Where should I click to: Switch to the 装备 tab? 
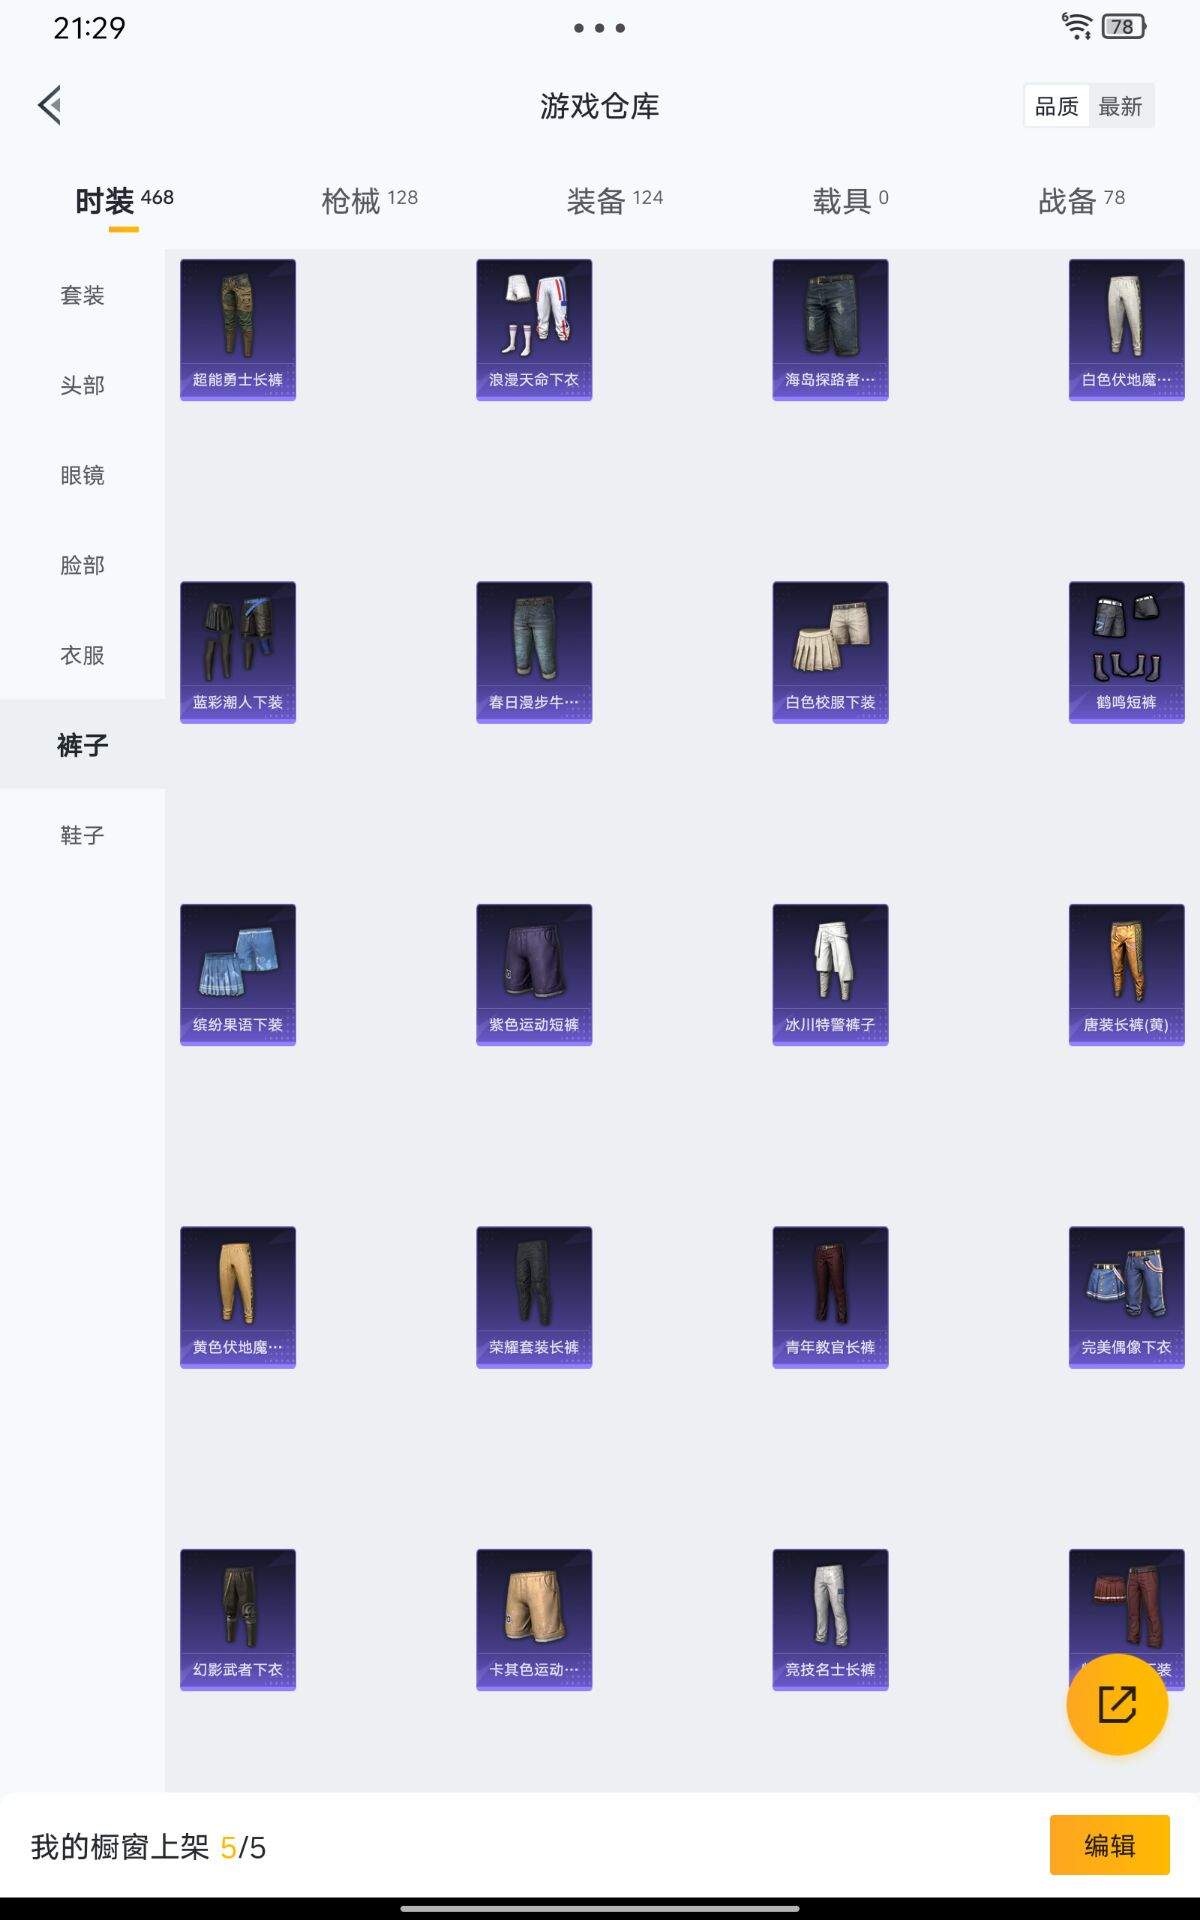pos(614,201)
